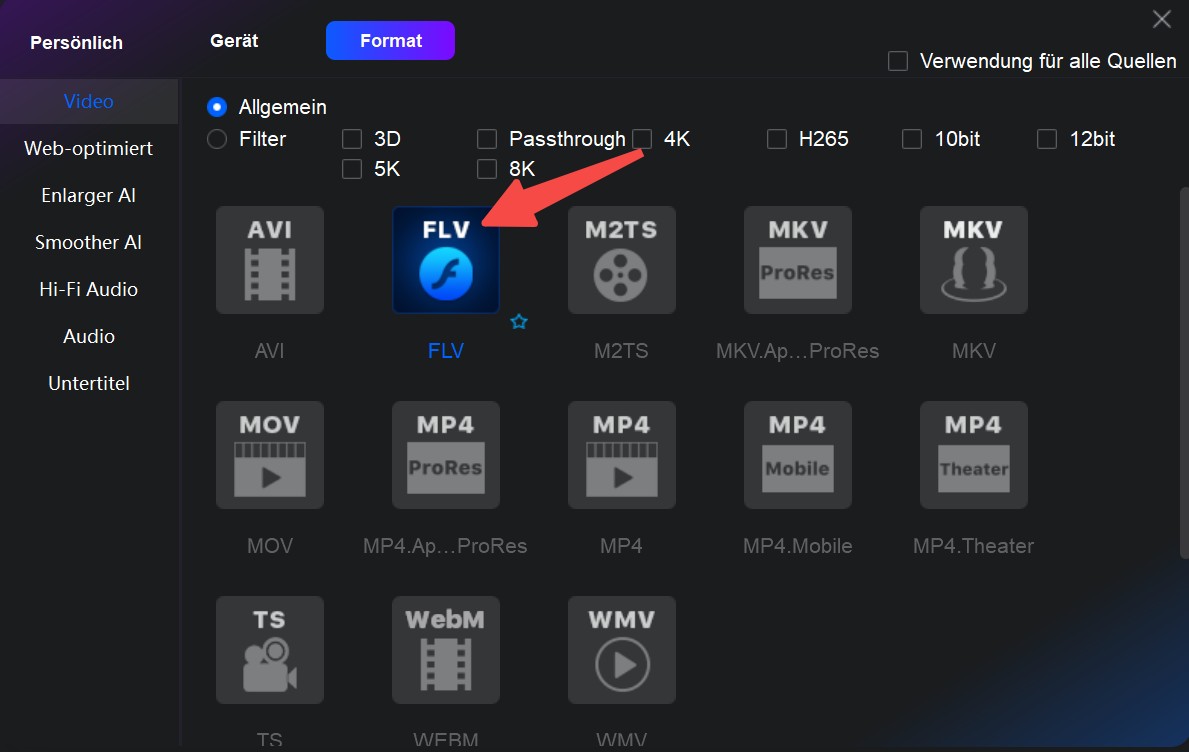Open the Format tab
The width and height of the screenshot is (1189, 752).
click(391, 40)
